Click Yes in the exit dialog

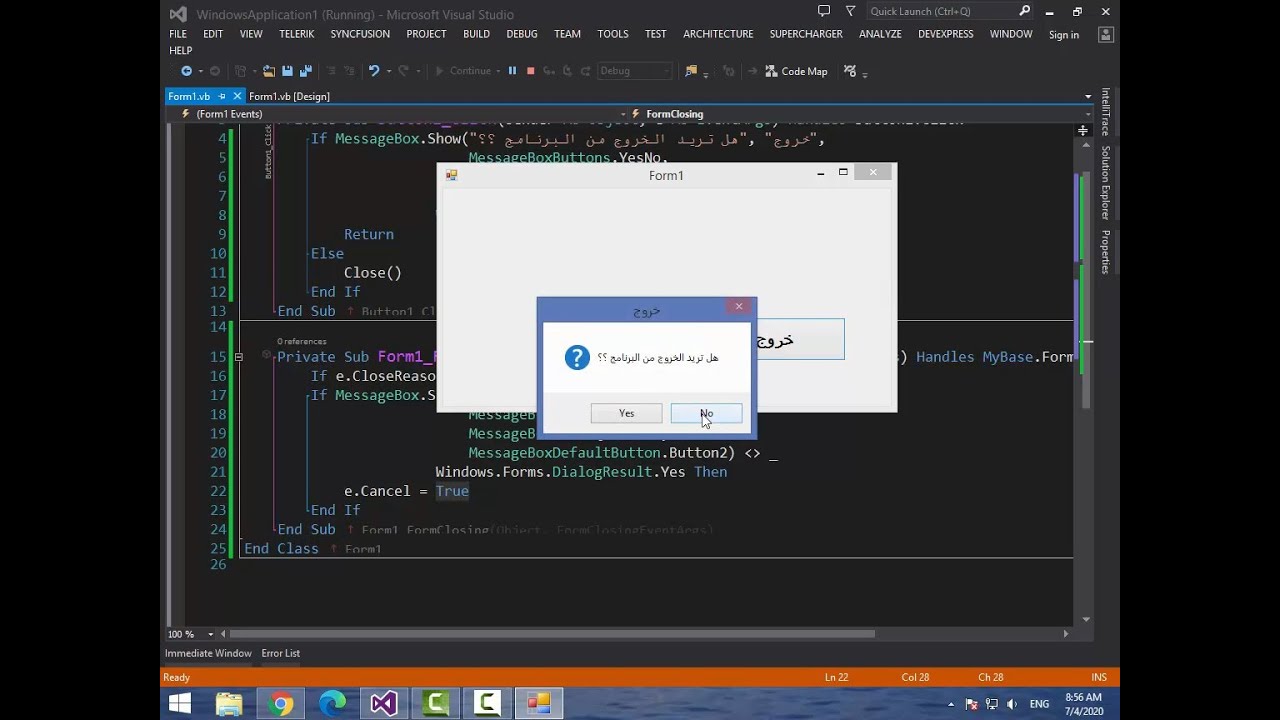point(626,413)
